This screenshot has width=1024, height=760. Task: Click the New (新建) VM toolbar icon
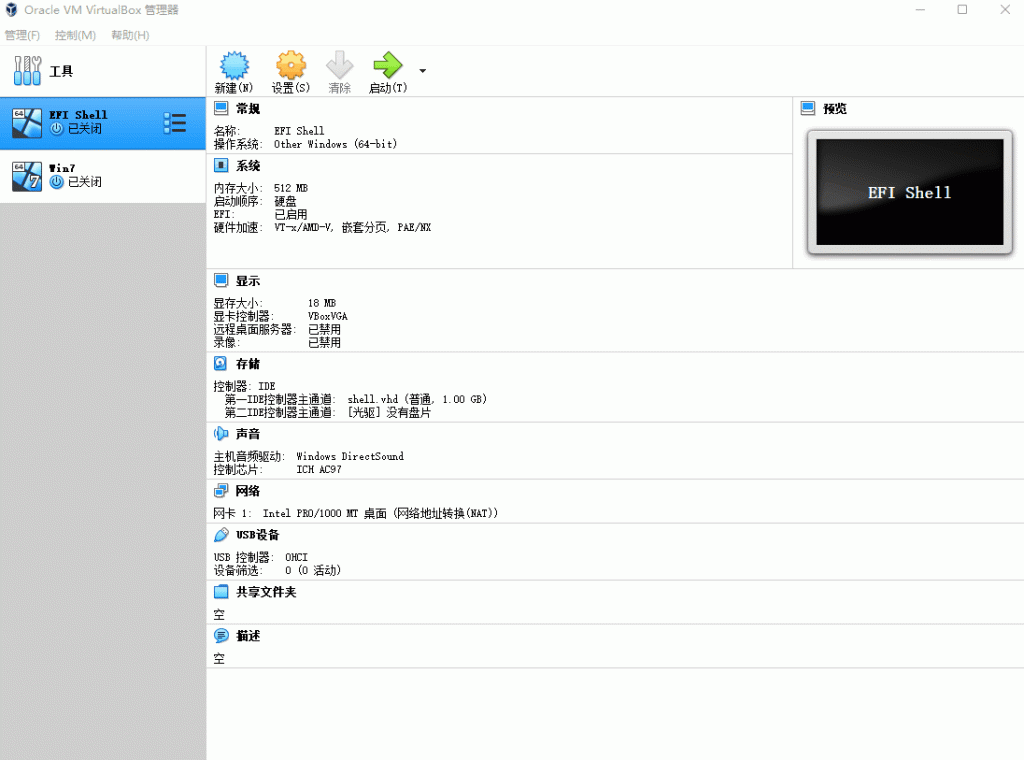coord(233,67)
